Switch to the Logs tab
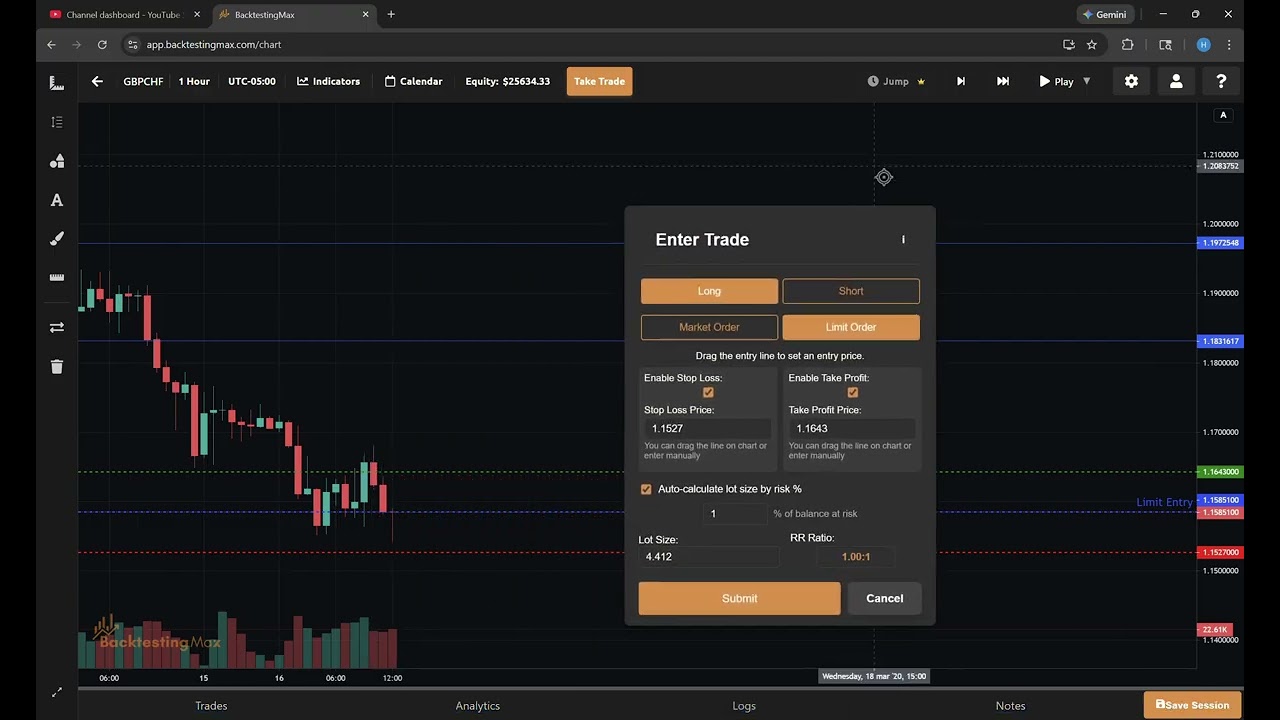 (744, 705)
